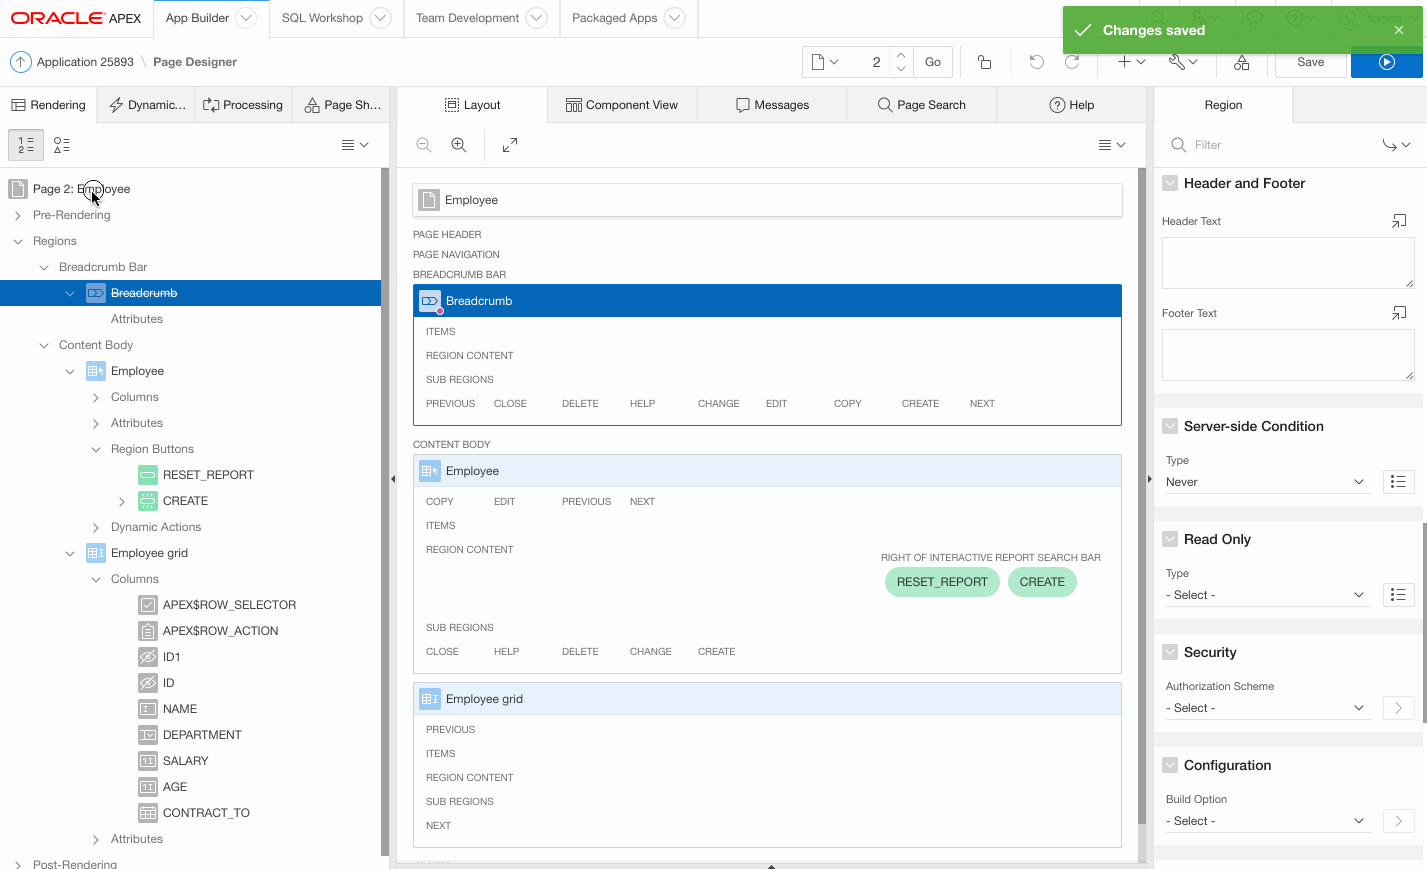1427x869 pixels.
Task: Open the Create plus menu
Action: point(1131,62)
